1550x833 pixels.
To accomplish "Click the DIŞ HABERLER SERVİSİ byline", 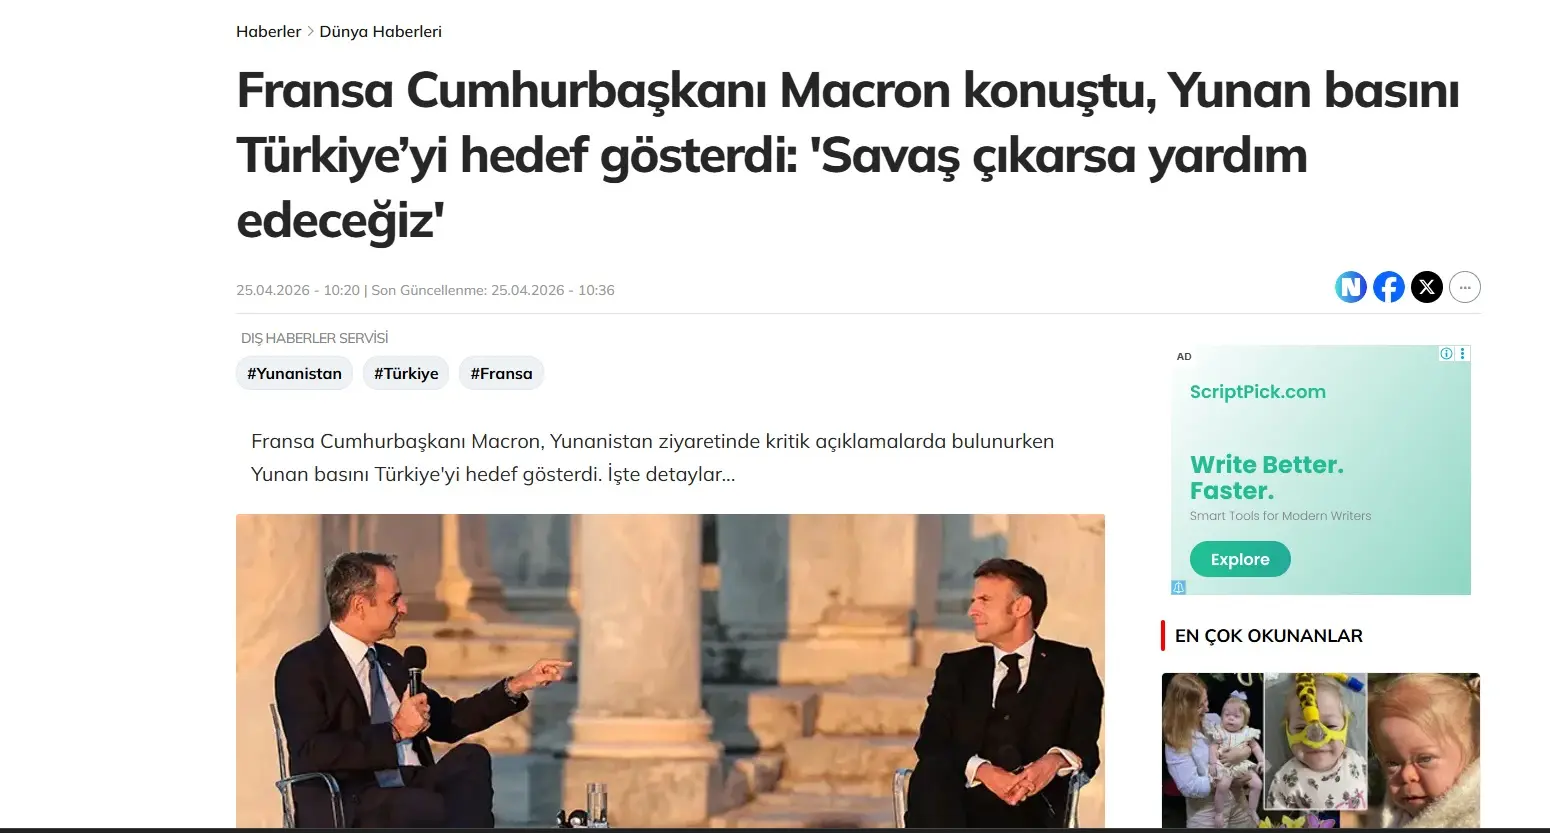I will tap(314, 338).
